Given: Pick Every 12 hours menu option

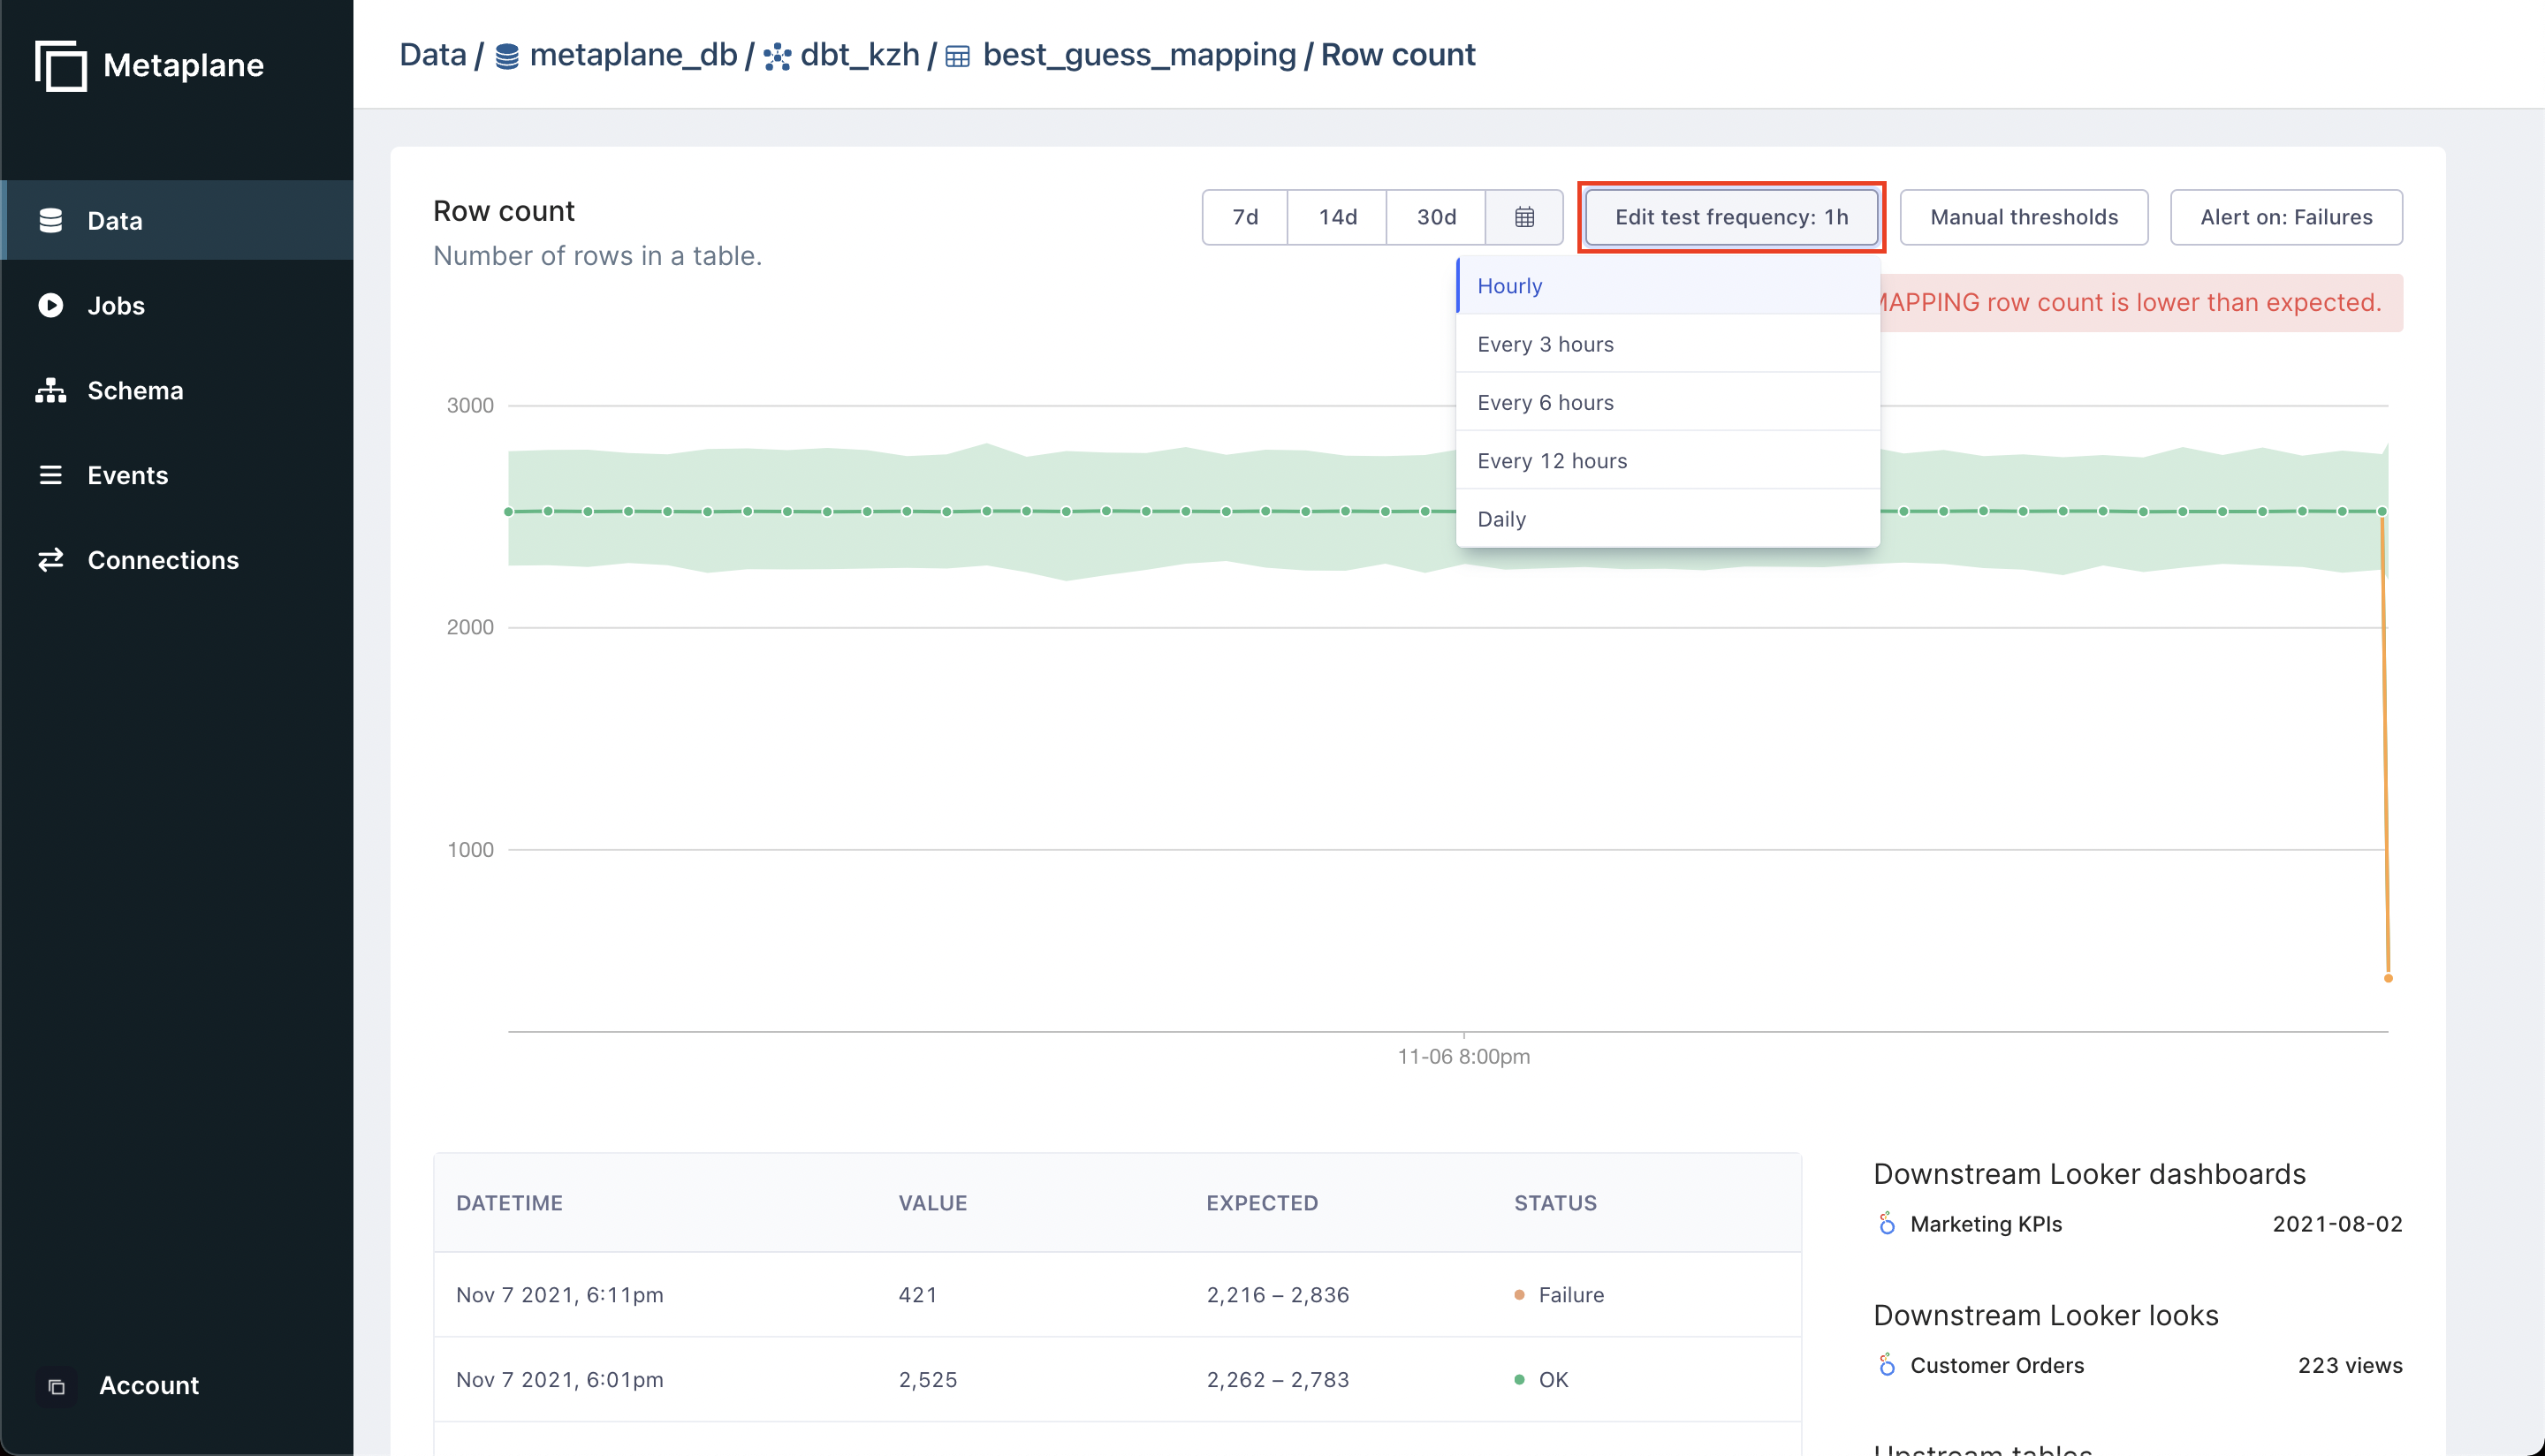Looking at the screenshot, I should coord(1552,461).
